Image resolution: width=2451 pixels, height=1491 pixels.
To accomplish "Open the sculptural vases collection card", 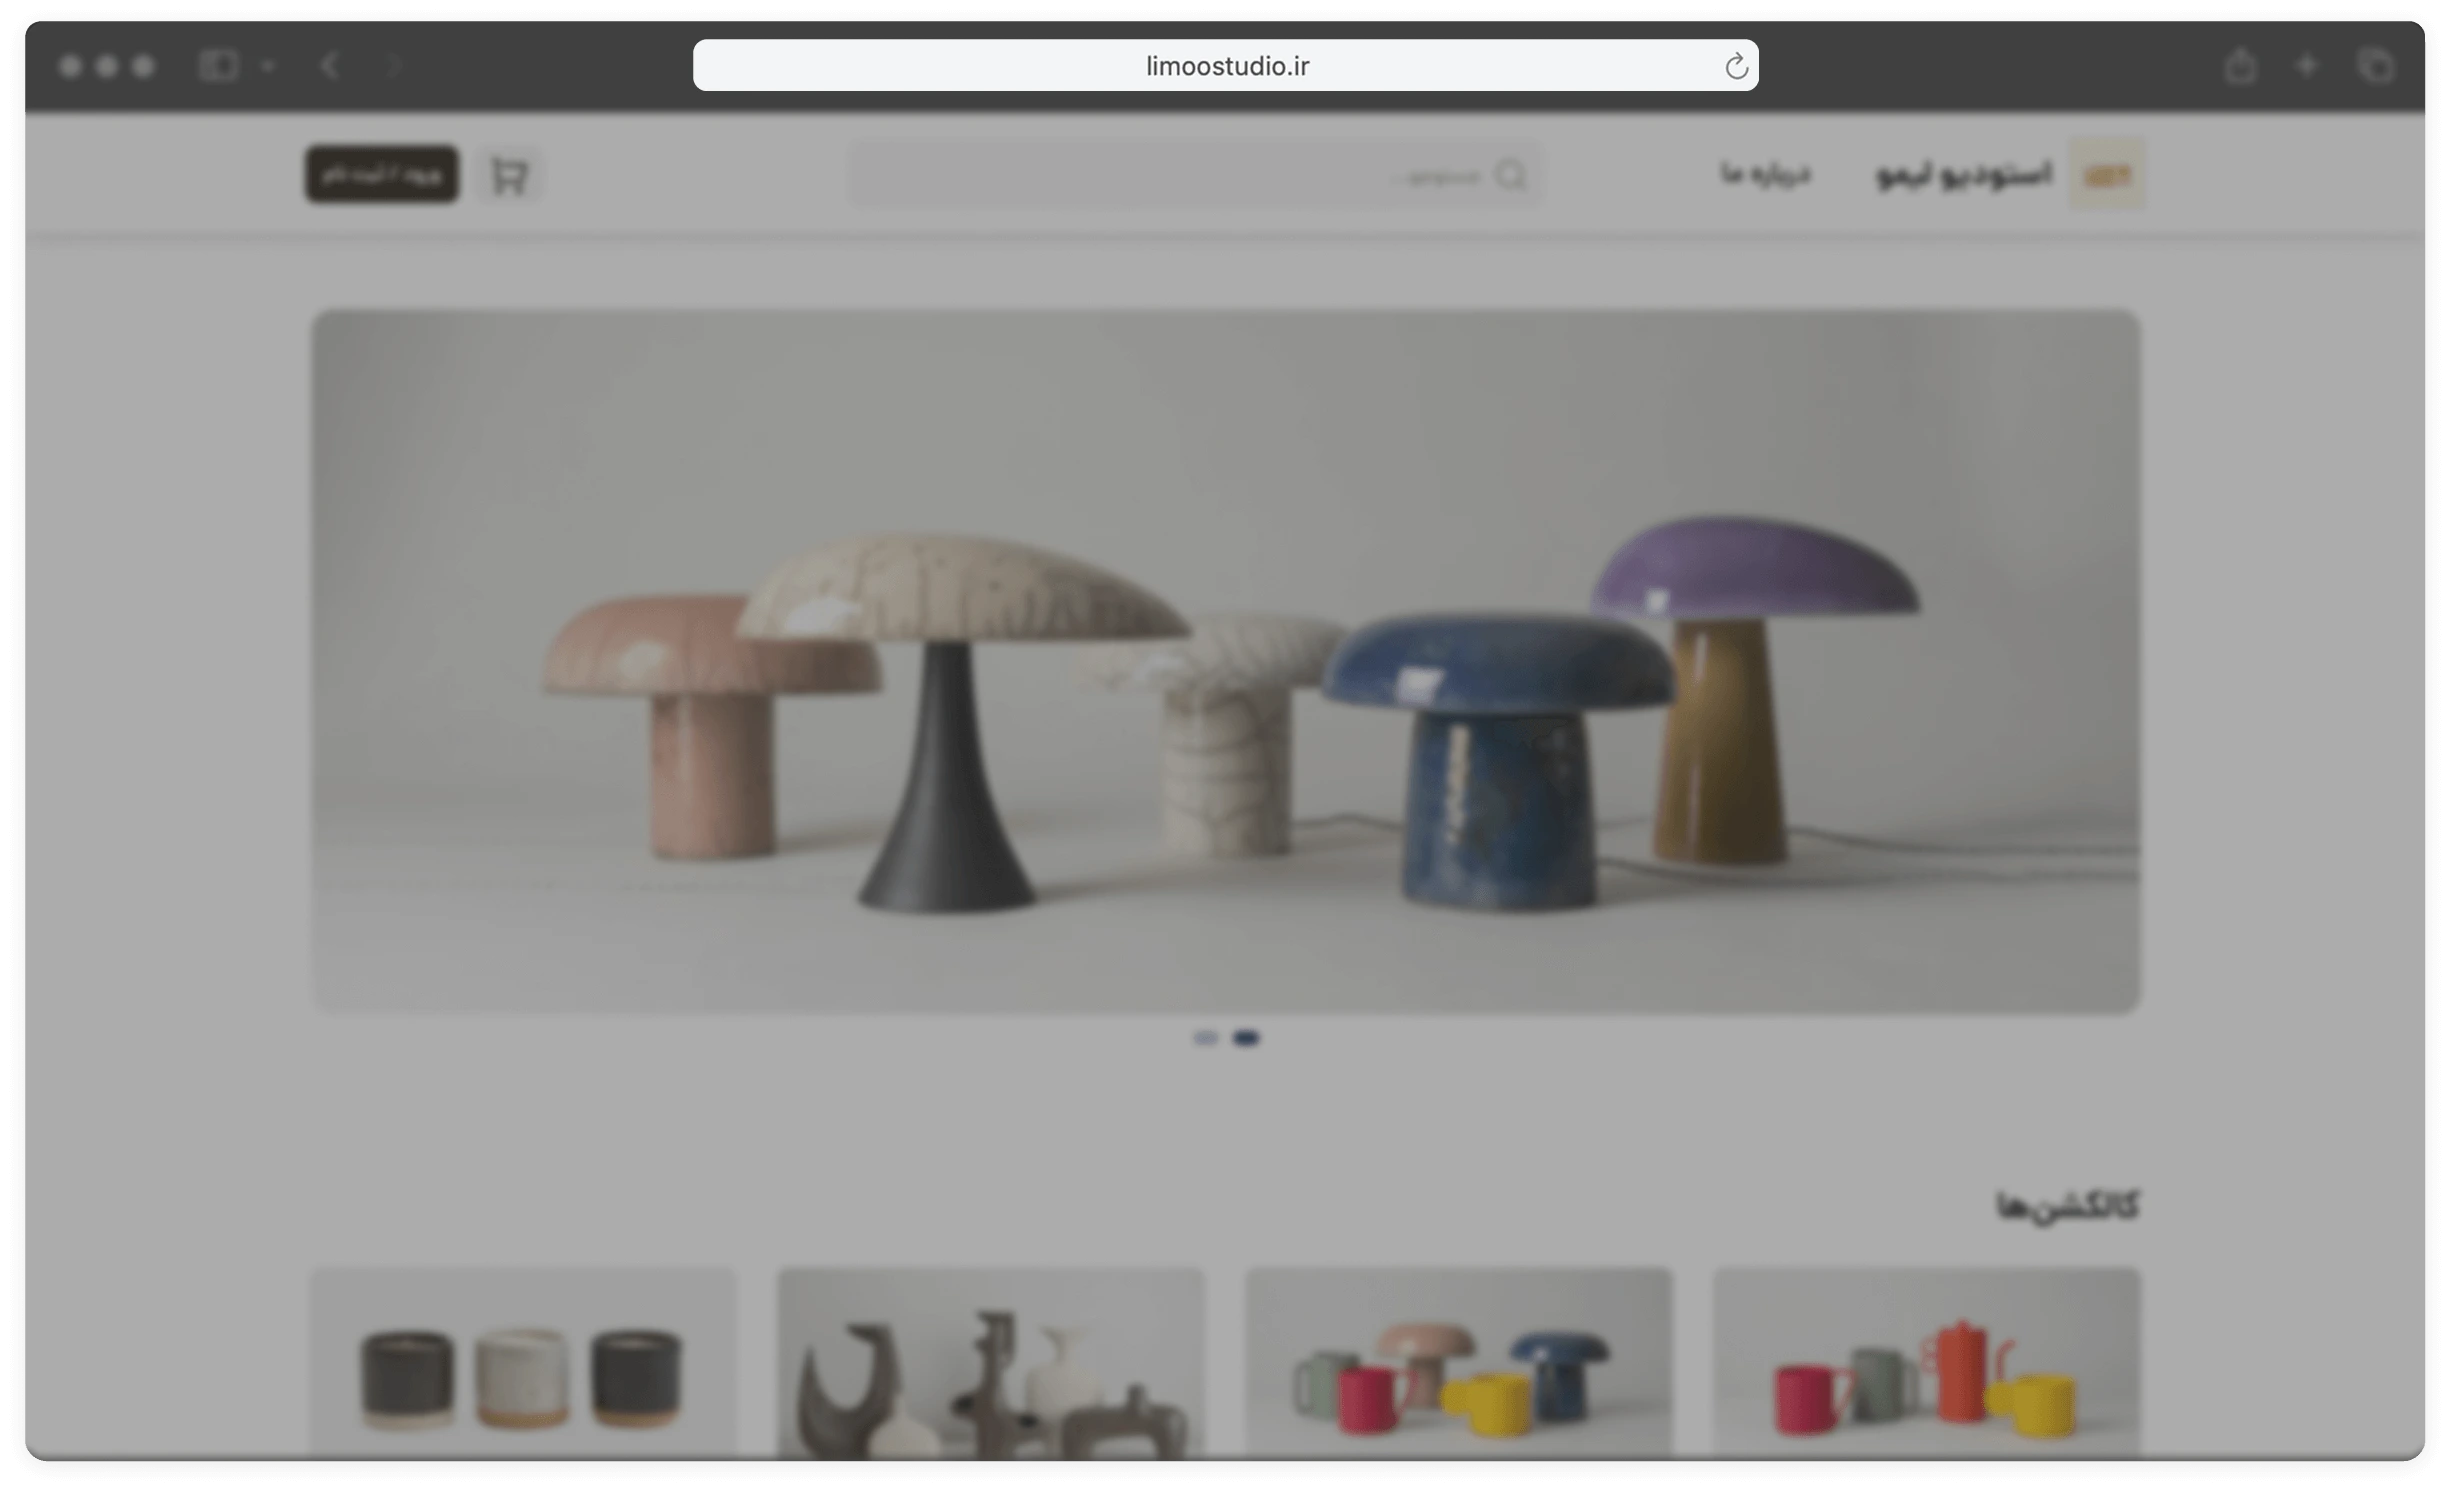I will 991,1364.
